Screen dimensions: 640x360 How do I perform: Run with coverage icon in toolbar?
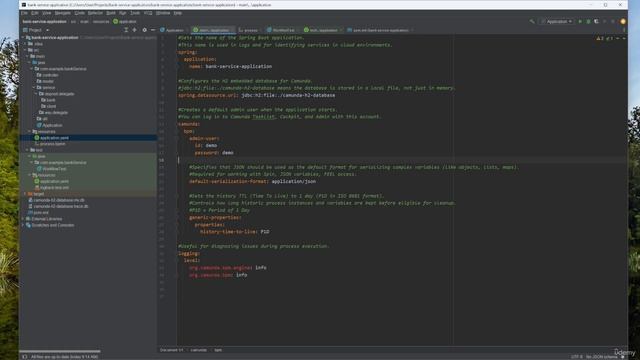click(x=596, y=21)
